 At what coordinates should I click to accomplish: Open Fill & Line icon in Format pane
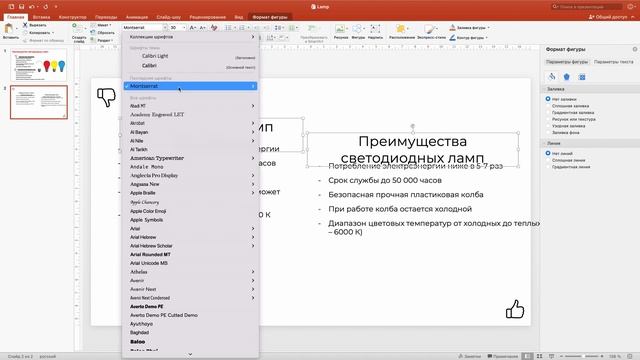[552, 76]
